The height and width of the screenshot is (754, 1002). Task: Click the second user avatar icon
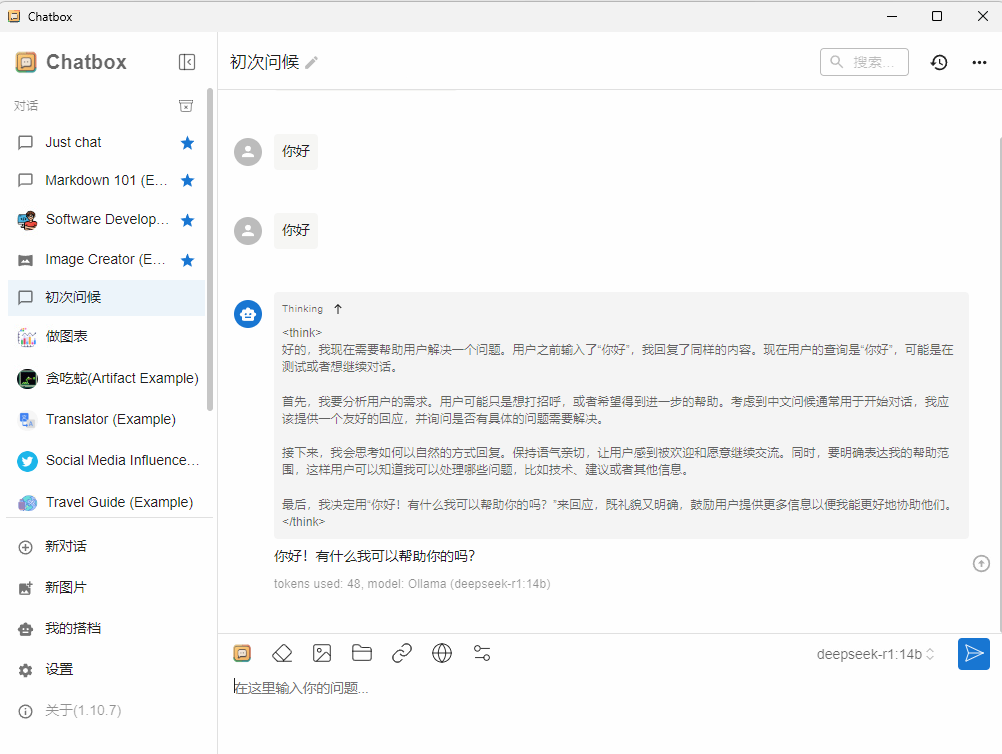248,231
